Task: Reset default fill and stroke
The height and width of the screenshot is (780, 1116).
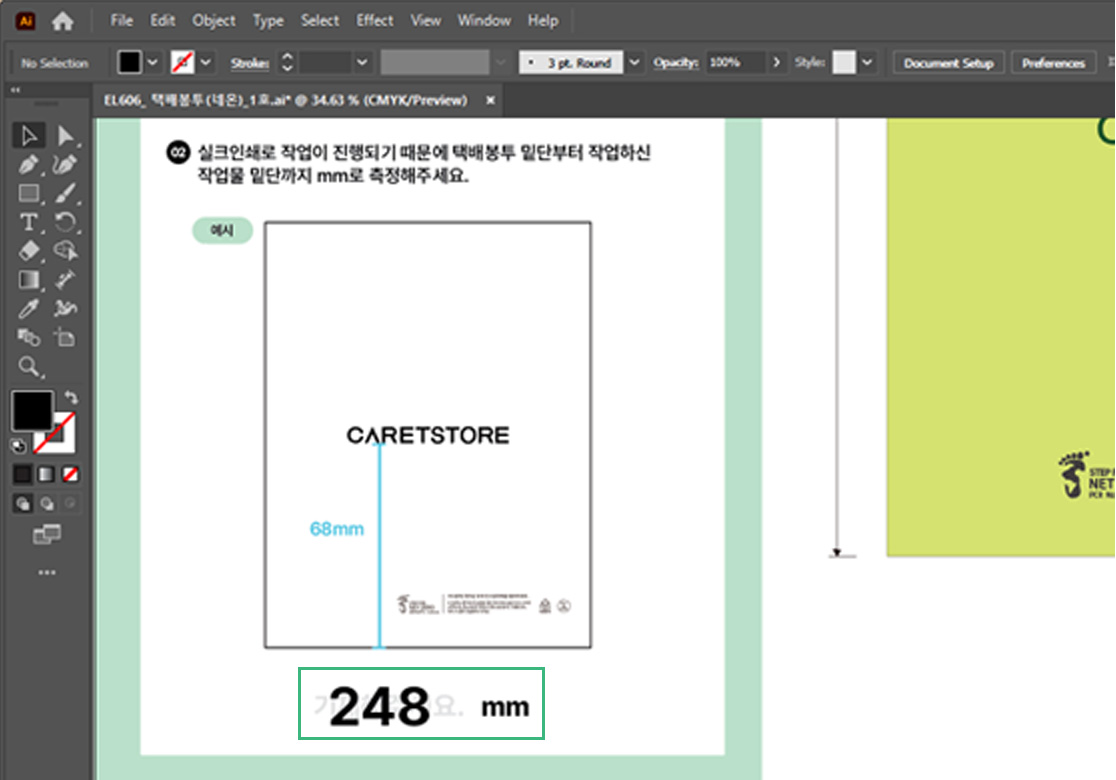Action: coord(19,446)
